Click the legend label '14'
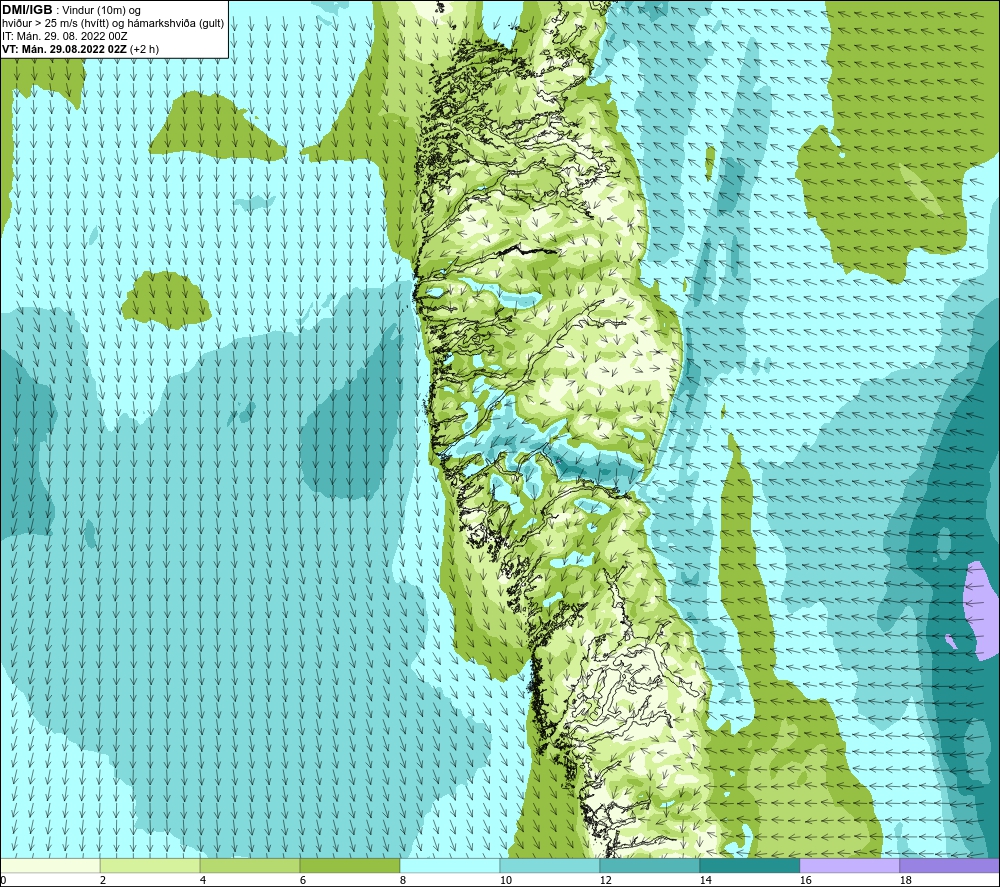Image resolution: width=1000 pixels, height=887 pixels. (705, 880)
